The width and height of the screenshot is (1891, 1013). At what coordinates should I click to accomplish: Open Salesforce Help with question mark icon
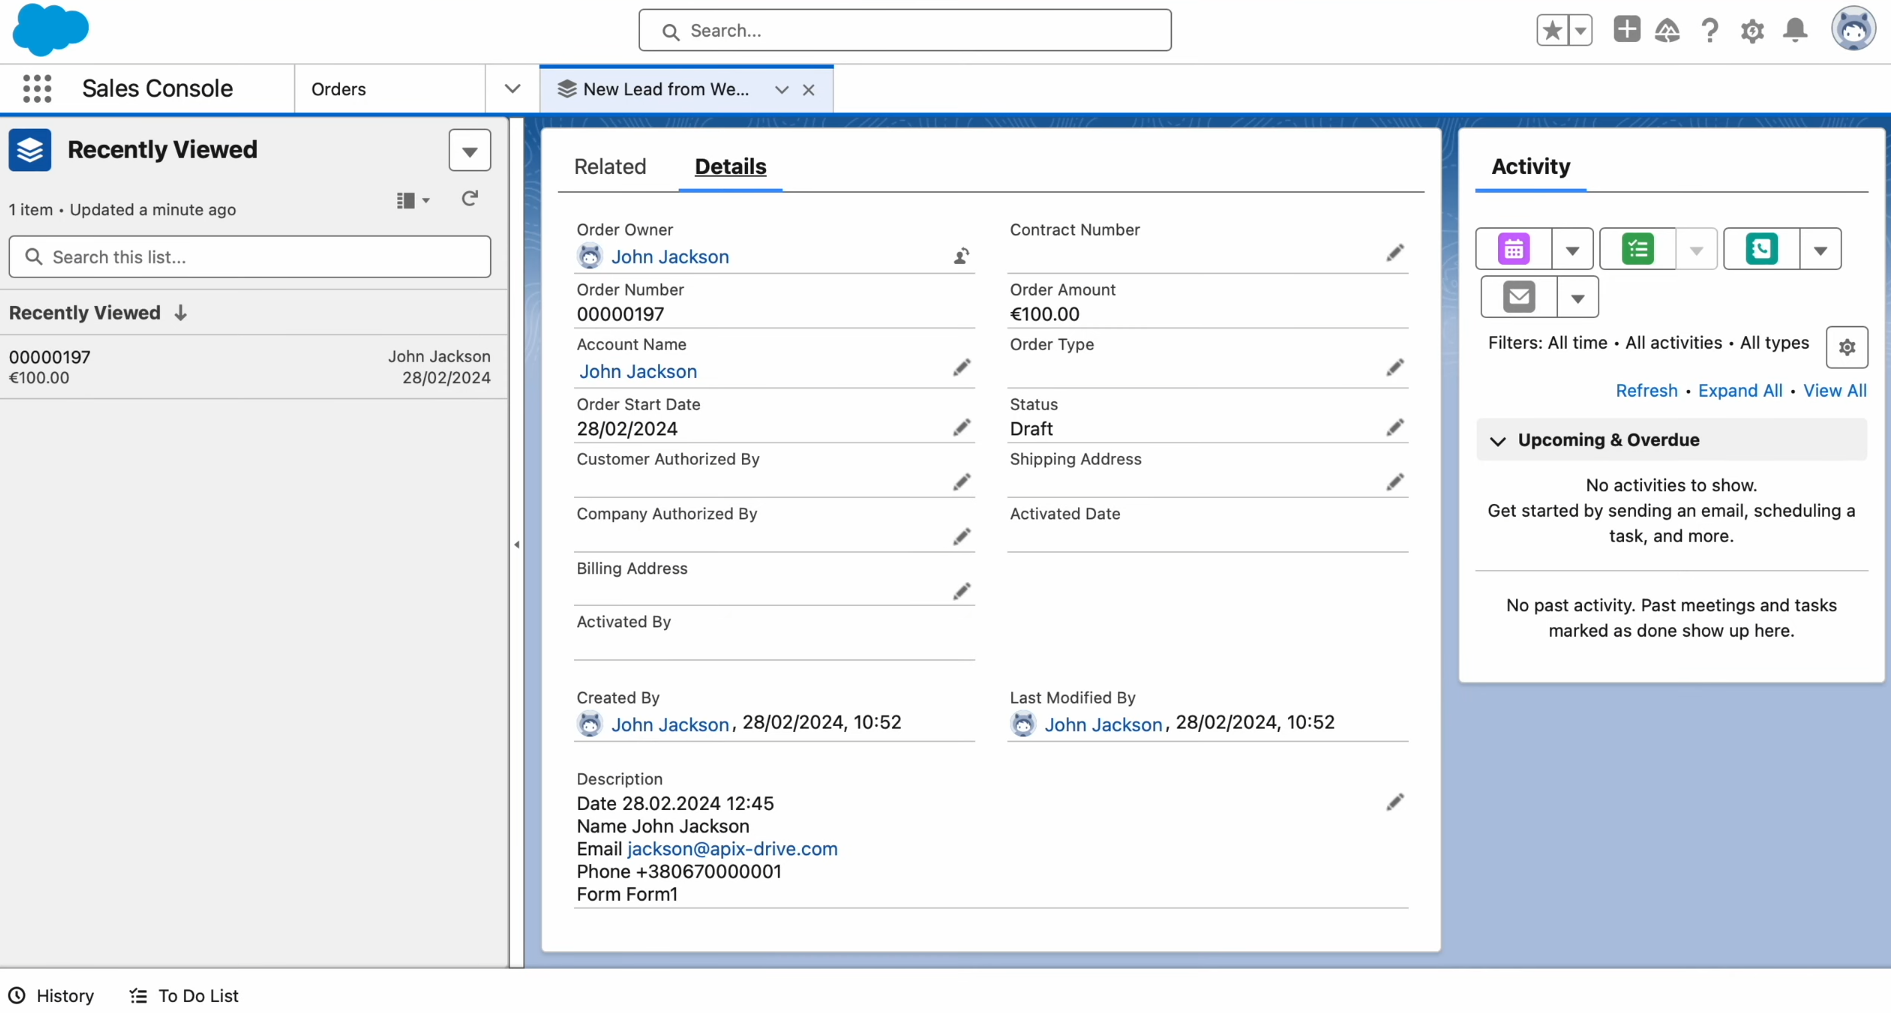click(x=1710, y=30)
